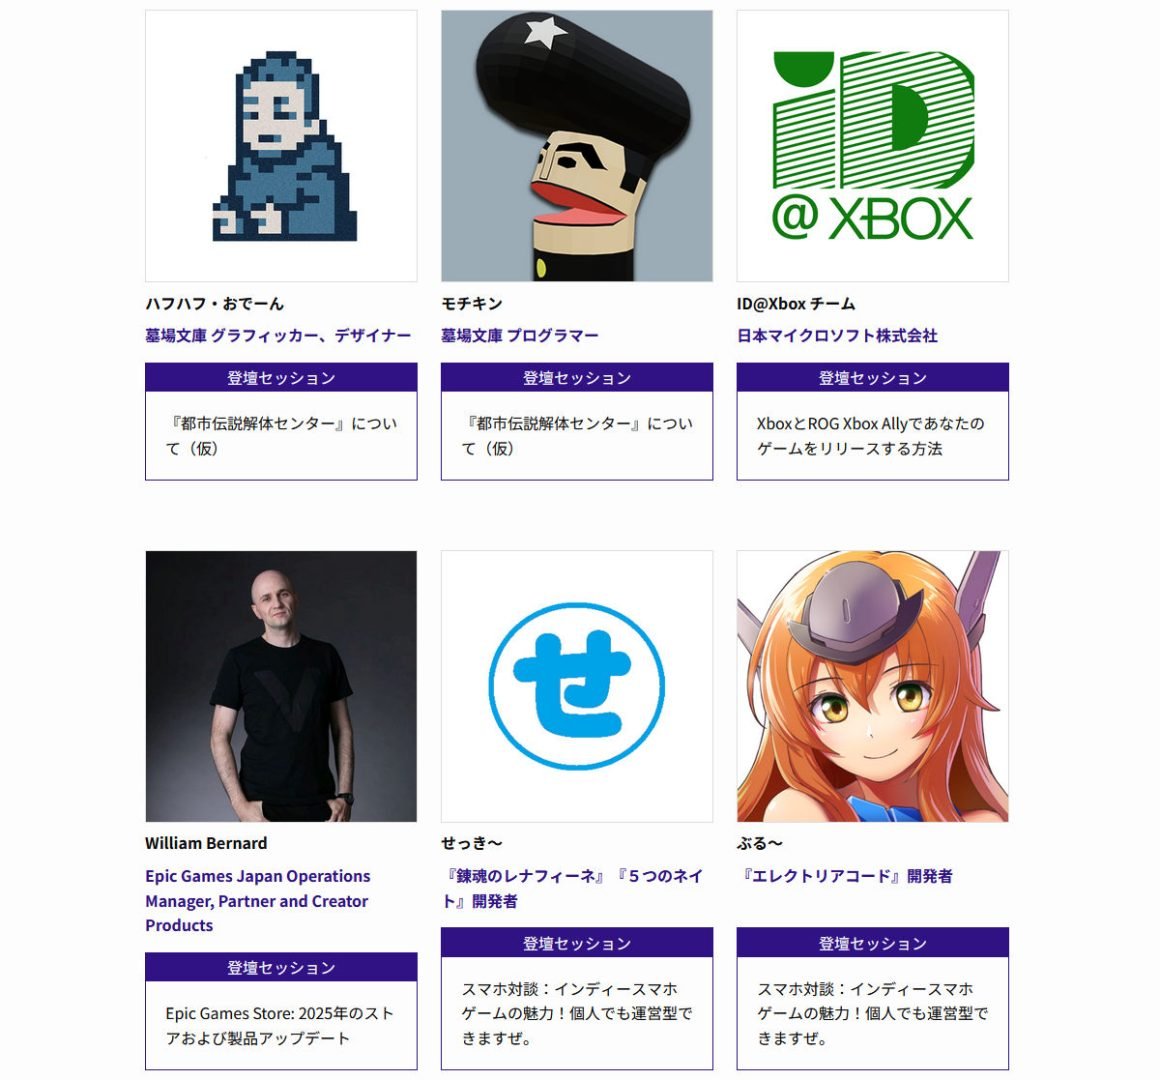Open speaker name ハフハフ・おでーん
Image resolution: width=1160 pixels, height=1080 pixels.
215,303
